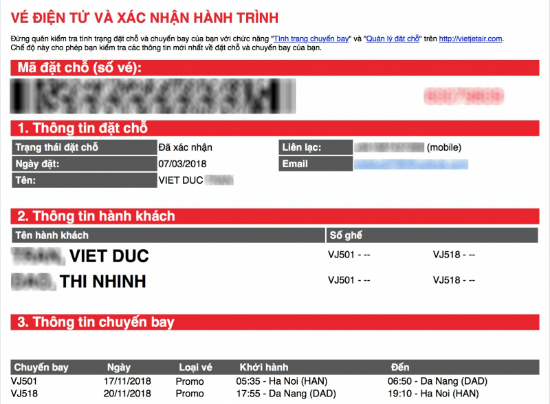Click the 'Liên lạc:' label
Viewport: 550px width, 404px height.
pos(316,147)
